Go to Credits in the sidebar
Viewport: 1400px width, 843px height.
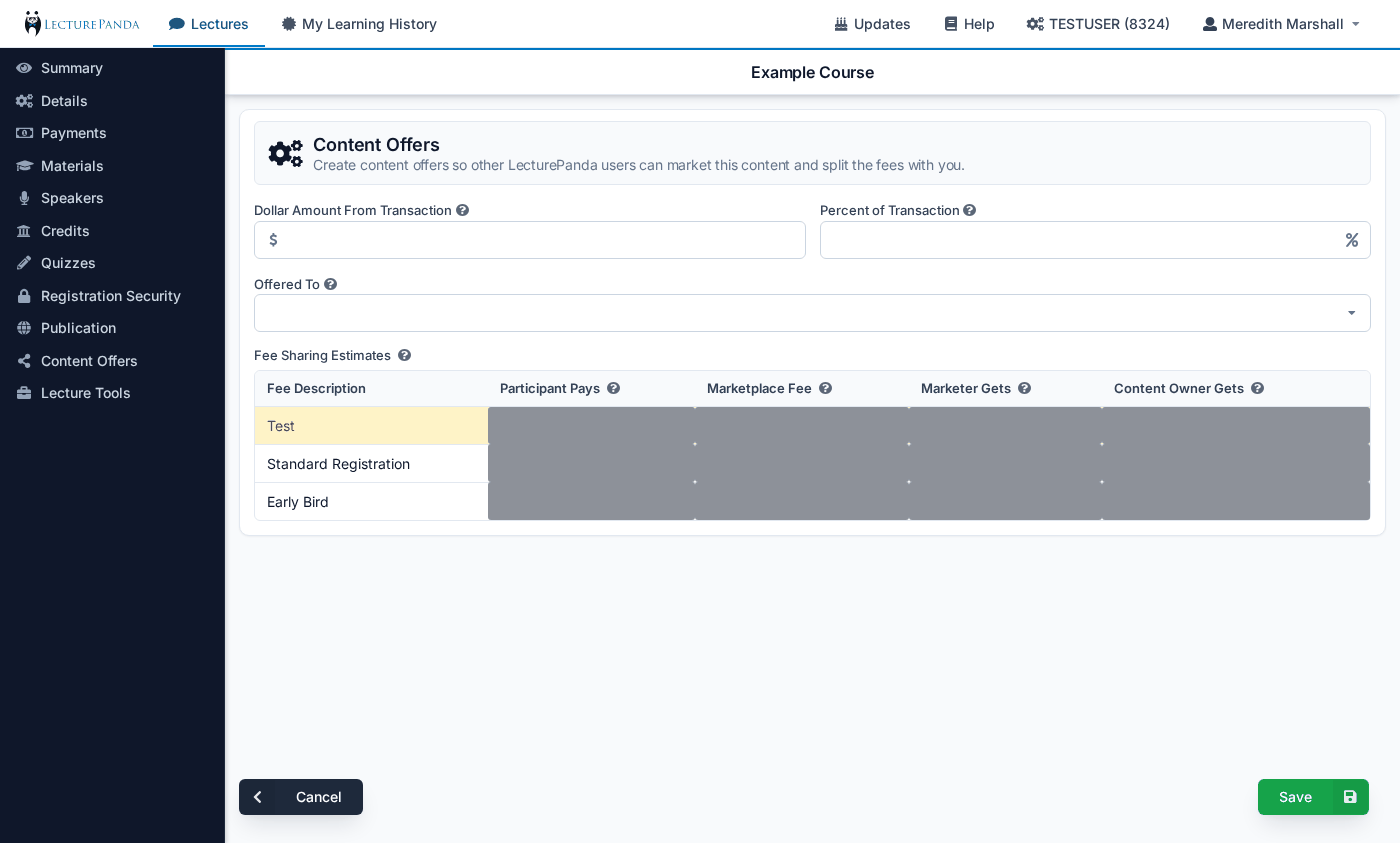pyautogui.click(x=65, y=231)
